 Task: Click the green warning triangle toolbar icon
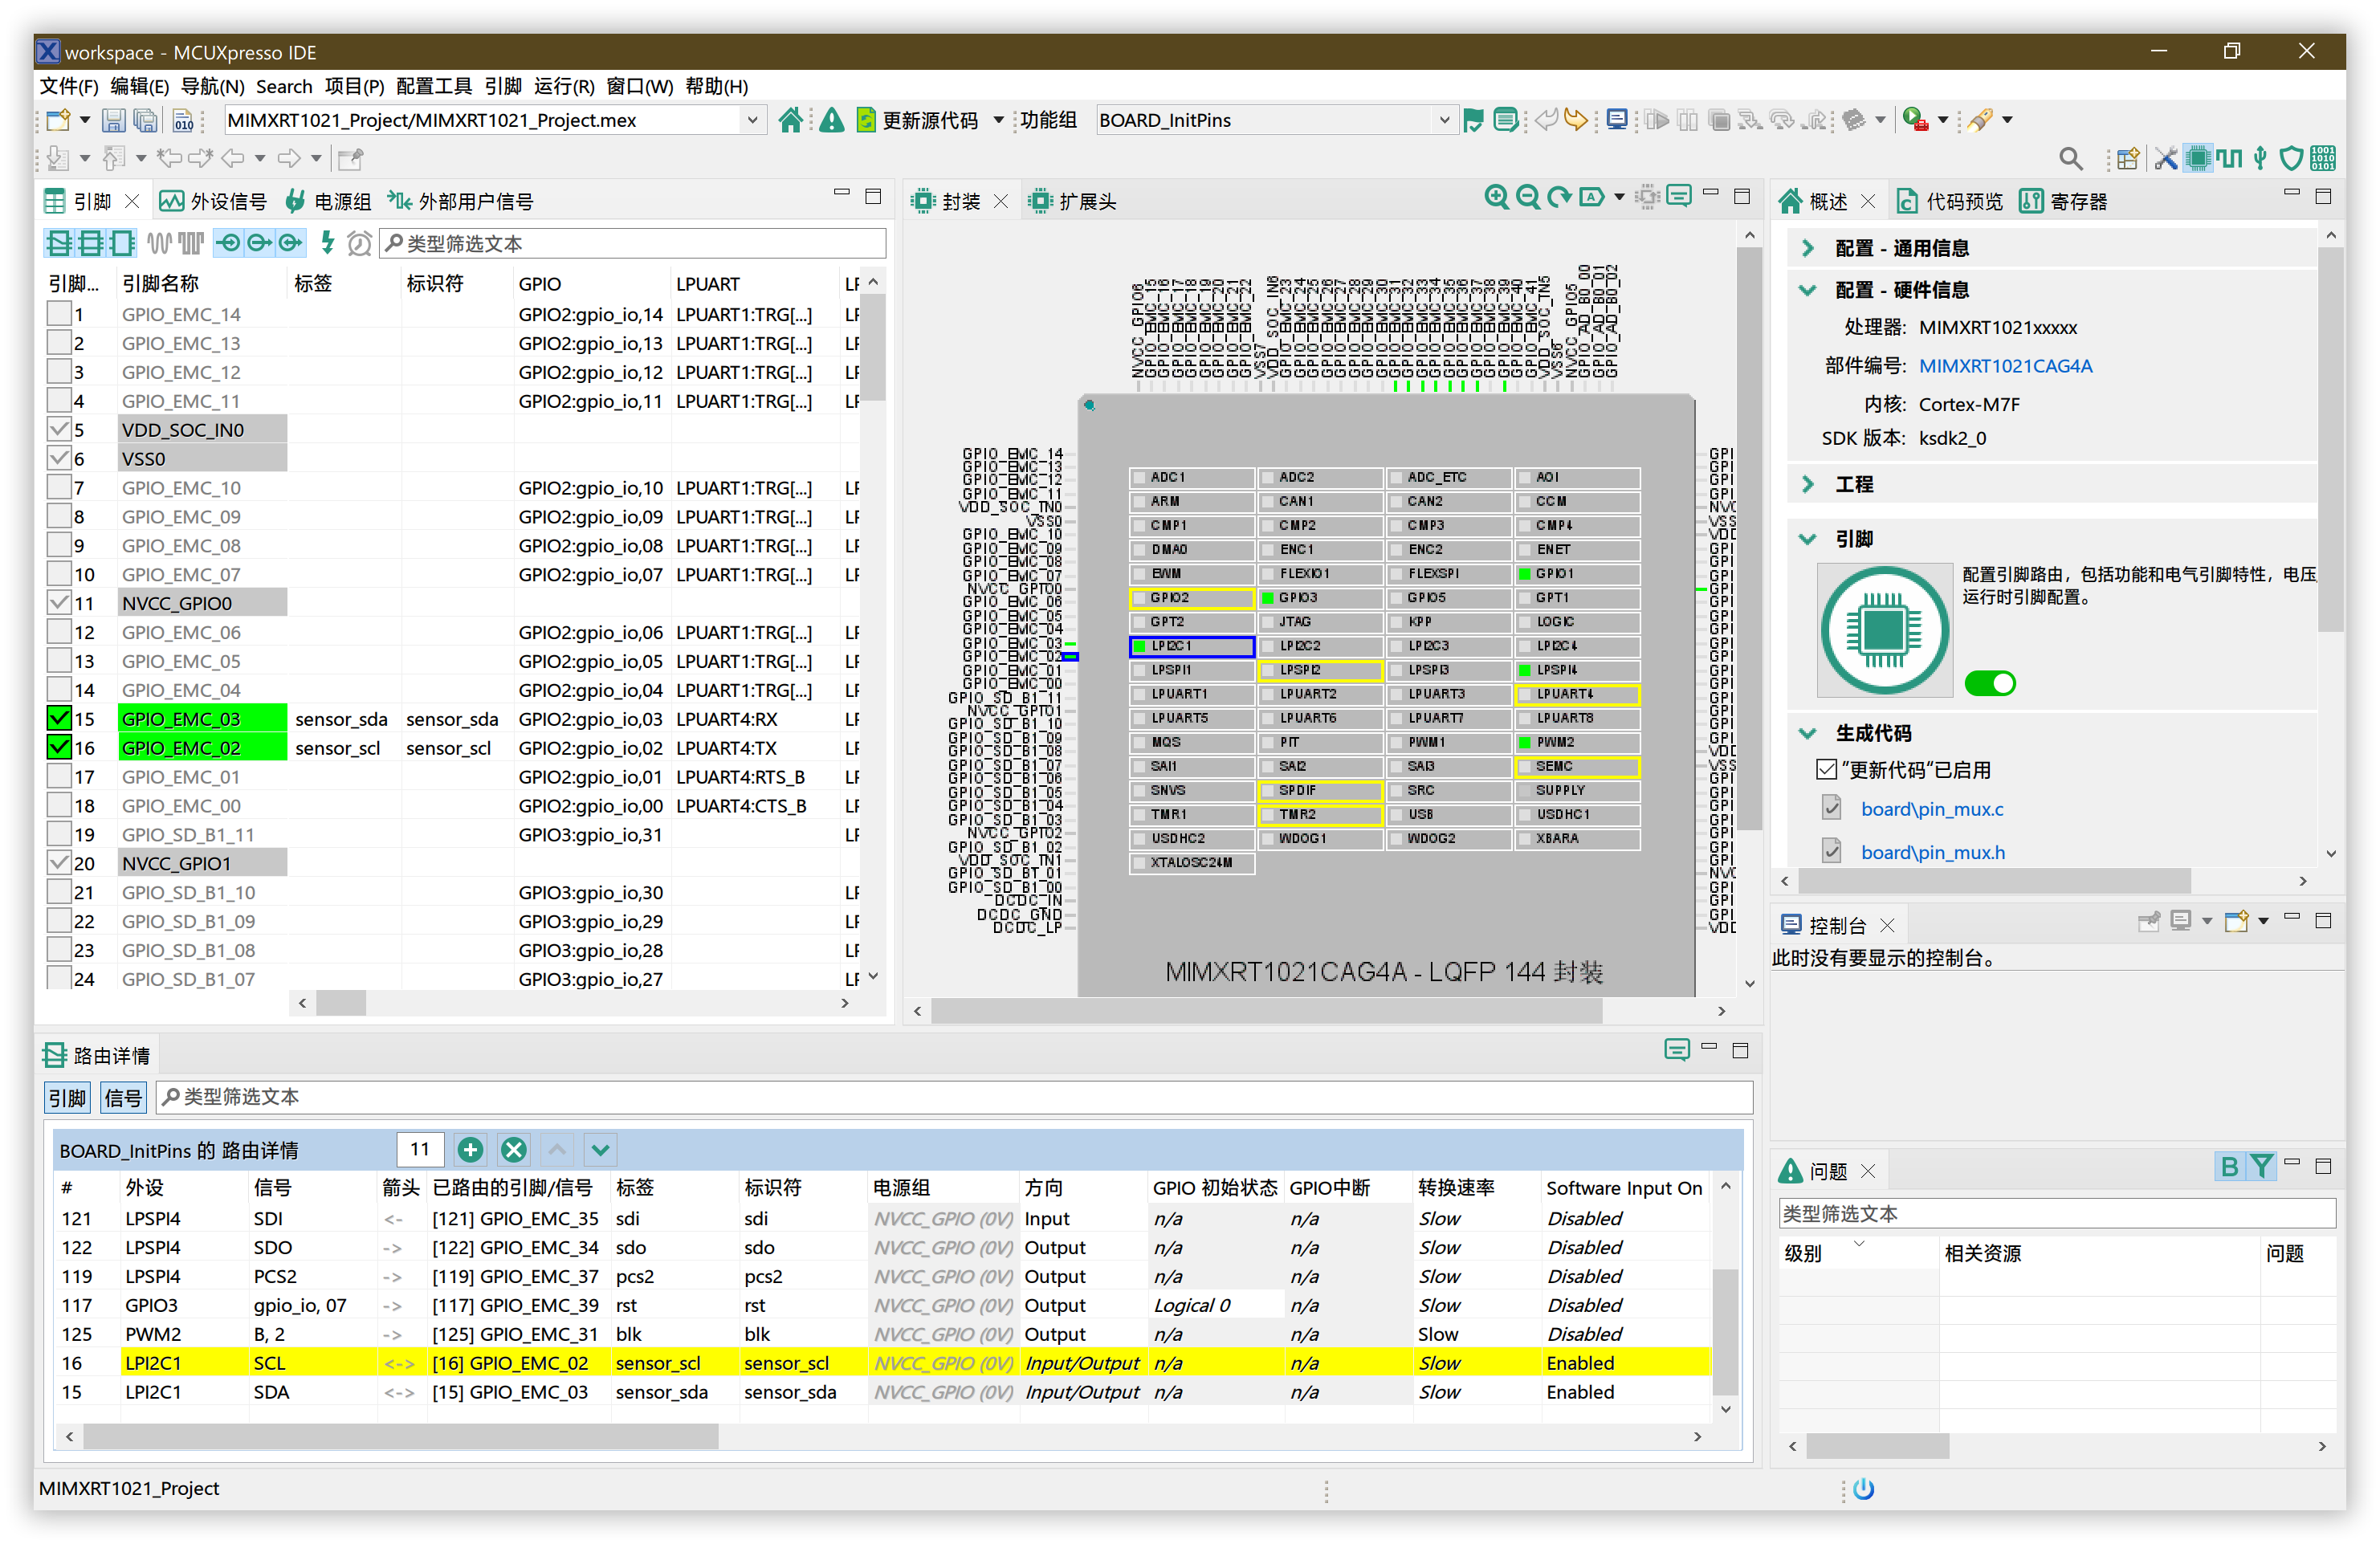[831, 120]
